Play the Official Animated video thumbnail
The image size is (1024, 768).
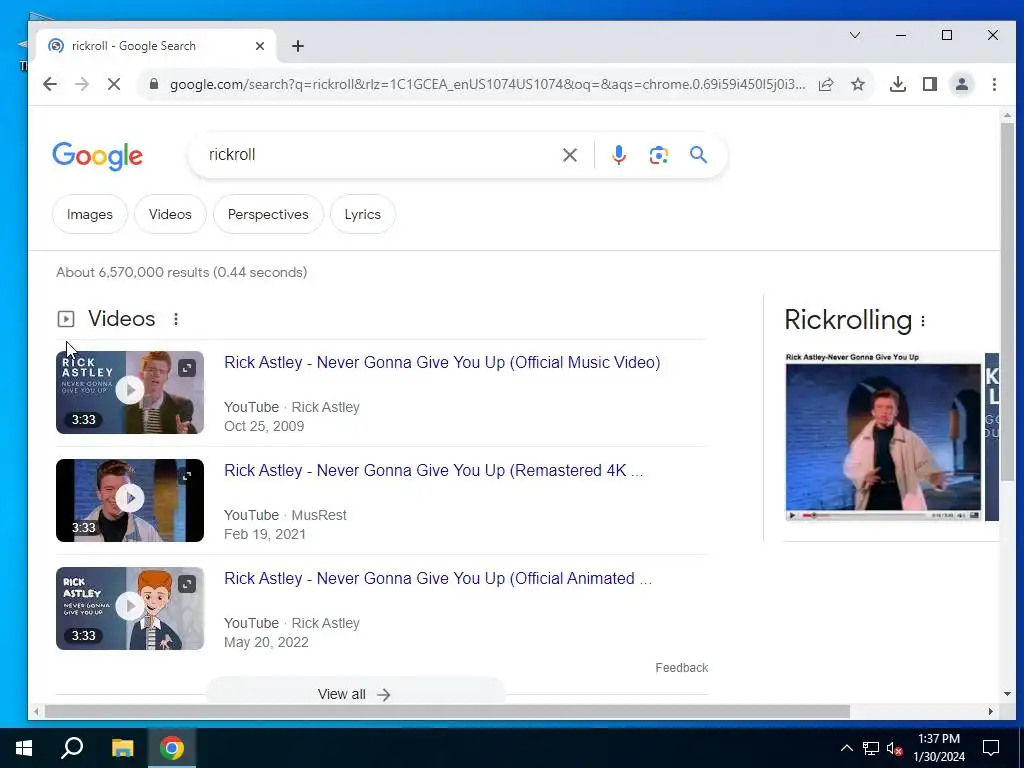click(130, 607)
